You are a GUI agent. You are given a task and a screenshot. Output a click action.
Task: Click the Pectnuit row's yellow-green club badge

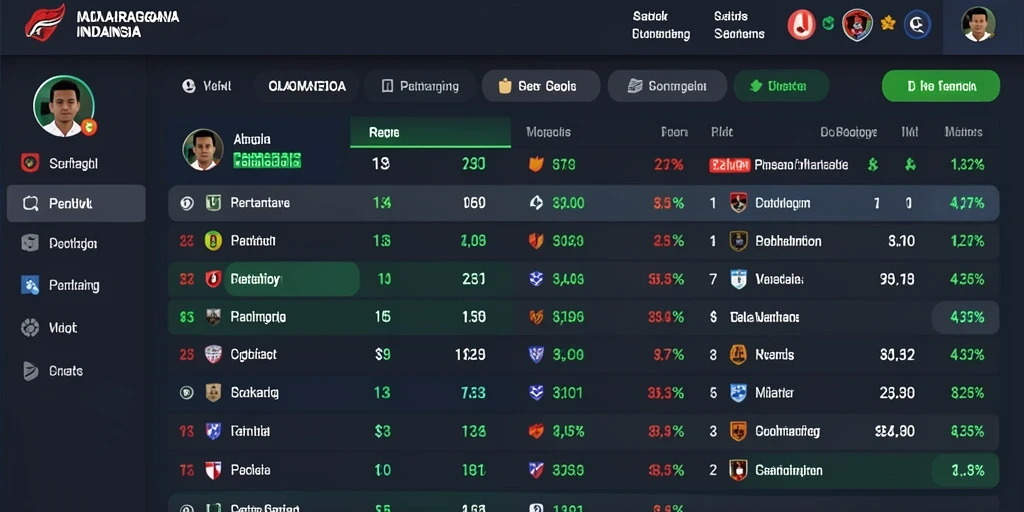tap(213, 241)
